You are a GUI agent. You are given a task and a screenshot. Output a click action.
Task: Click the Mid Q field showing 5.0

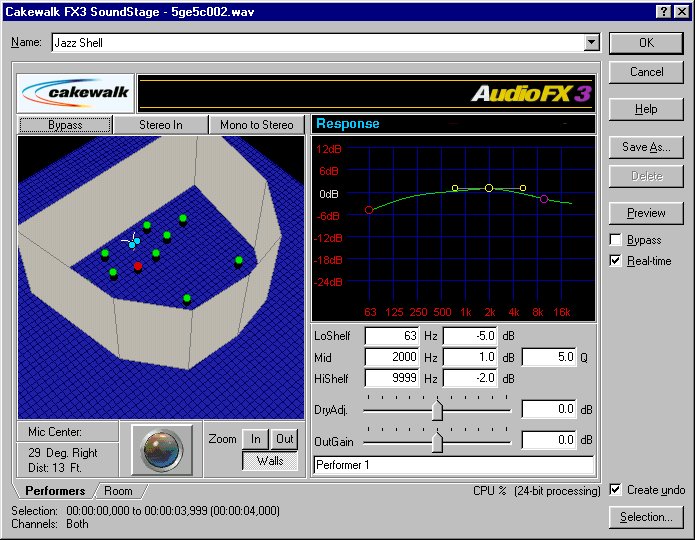click(x=549, y=357)
